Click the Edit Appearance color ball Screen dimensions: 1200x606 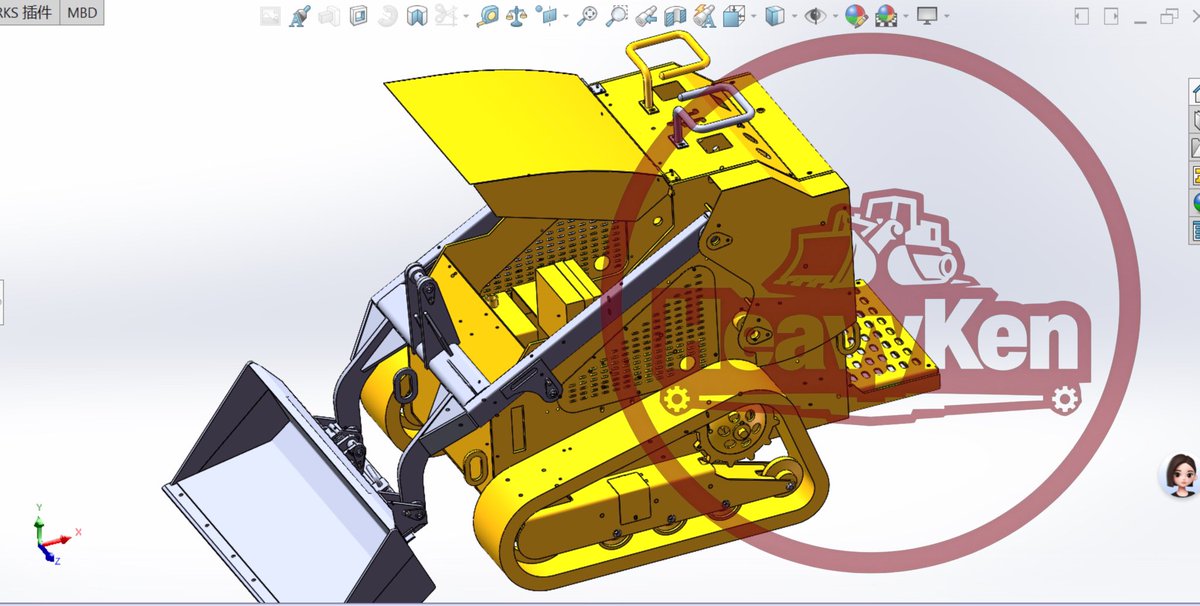(856, 14)
